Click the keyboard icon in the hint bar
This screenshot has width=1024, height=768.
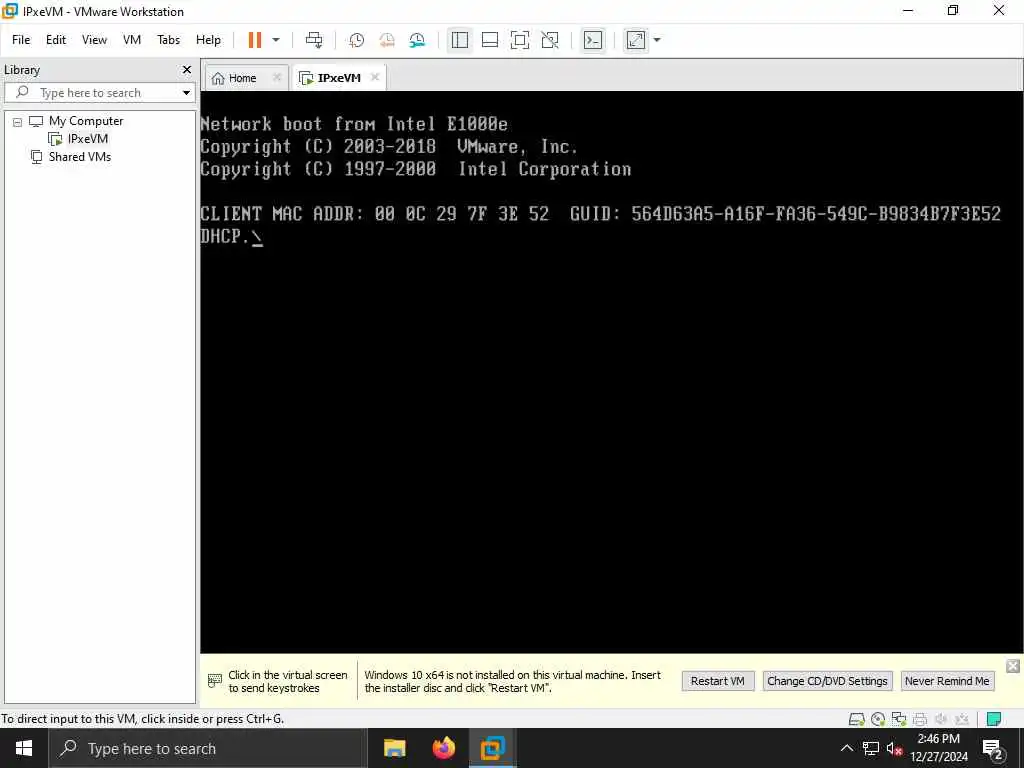point(214,680)
